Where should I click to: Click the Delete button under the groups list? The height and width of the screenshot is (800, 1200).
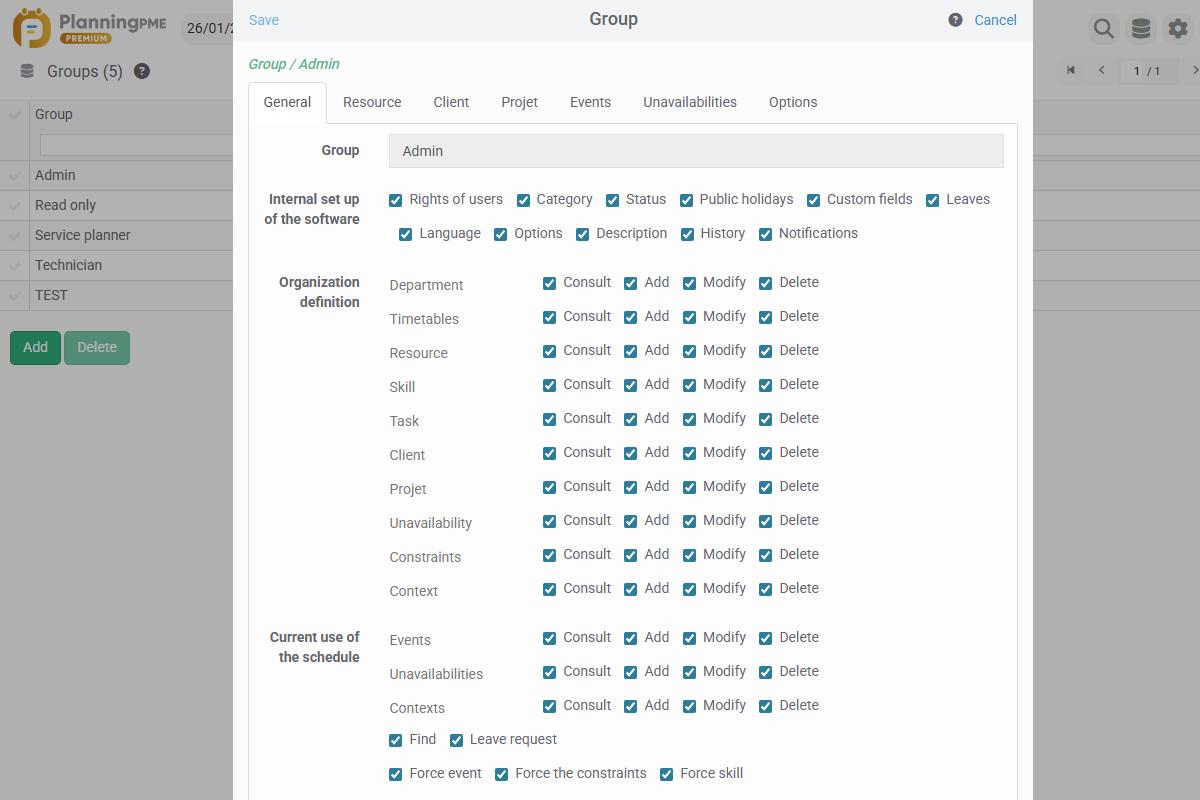pos(97,347)
